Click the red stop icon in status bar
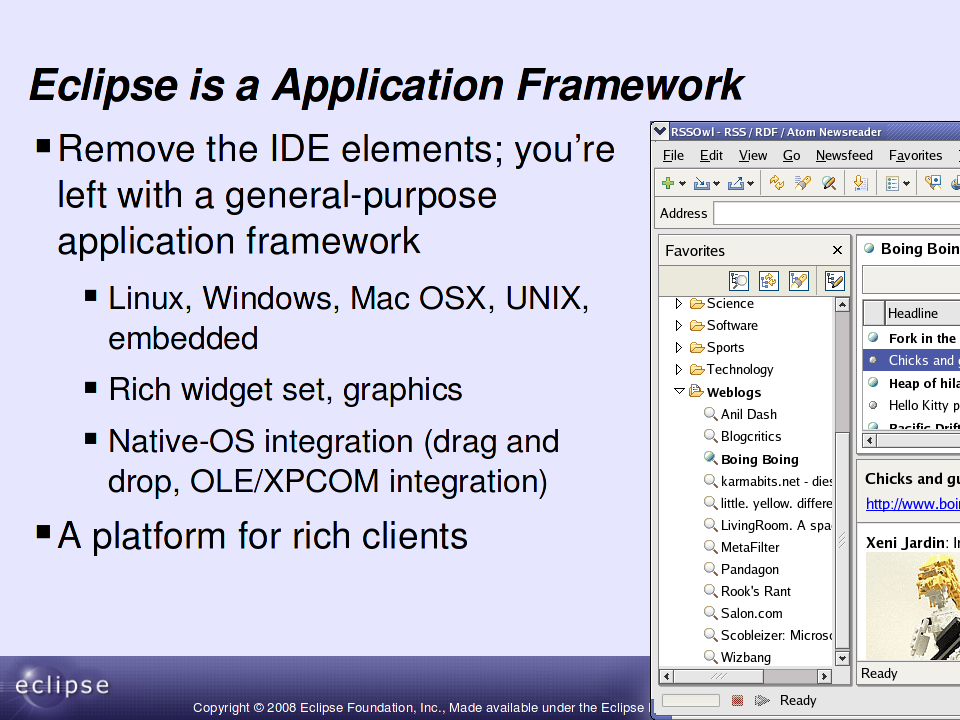The image size is (960, 720). [737, 700]
